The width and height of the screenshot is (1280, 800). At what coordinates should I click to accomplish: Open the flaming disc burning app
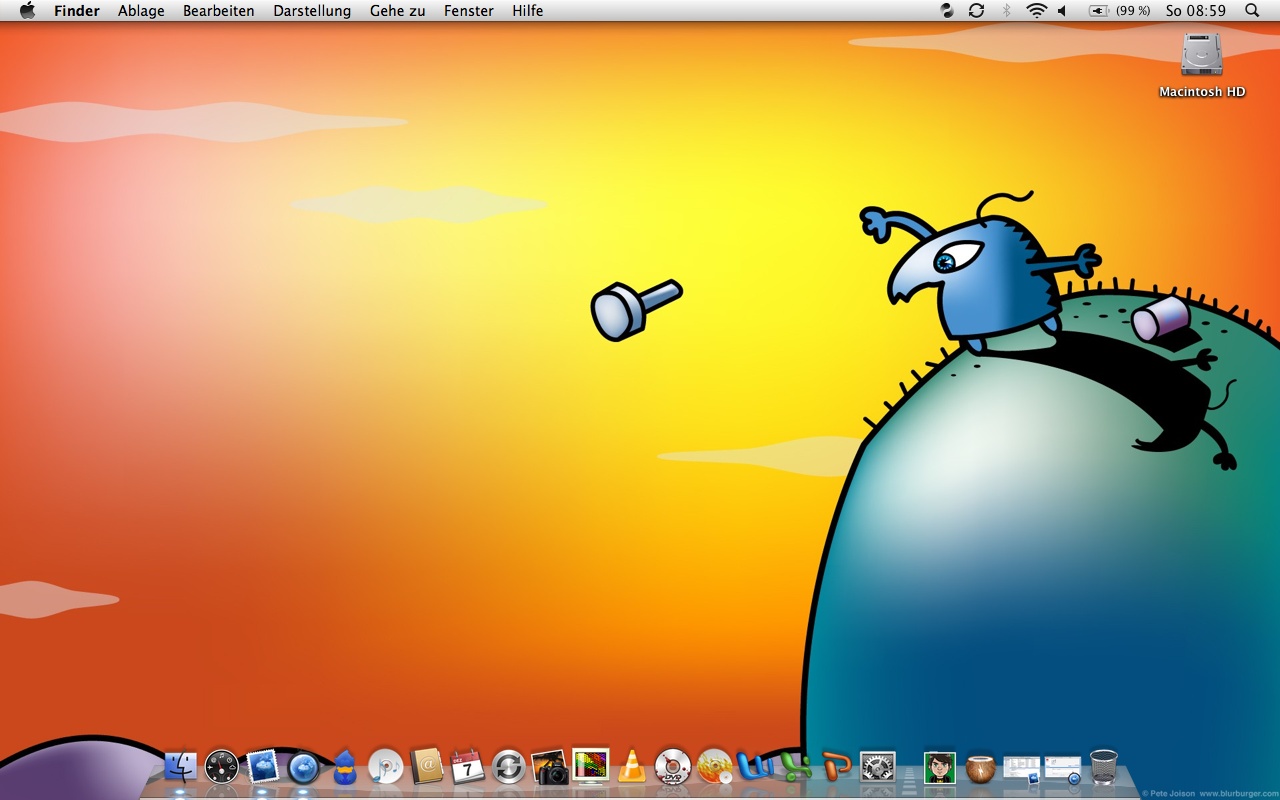pyautogui.click(x=714, y=767)
